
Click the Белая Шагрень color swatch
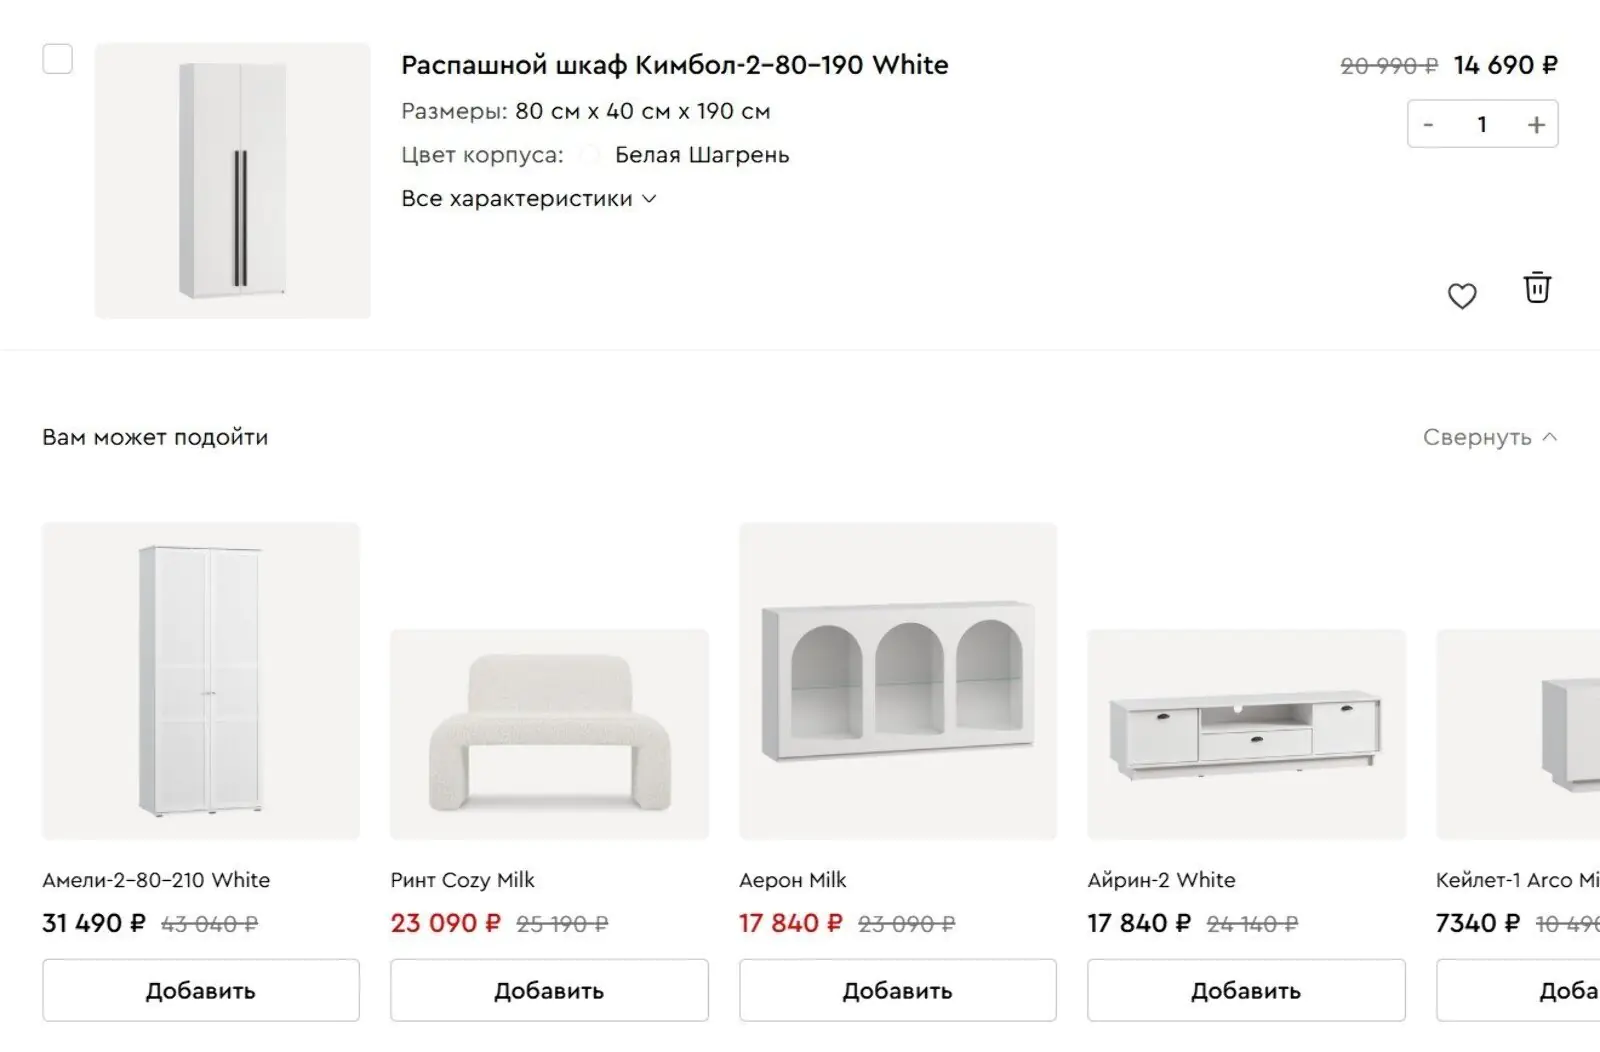coord(590,155)
